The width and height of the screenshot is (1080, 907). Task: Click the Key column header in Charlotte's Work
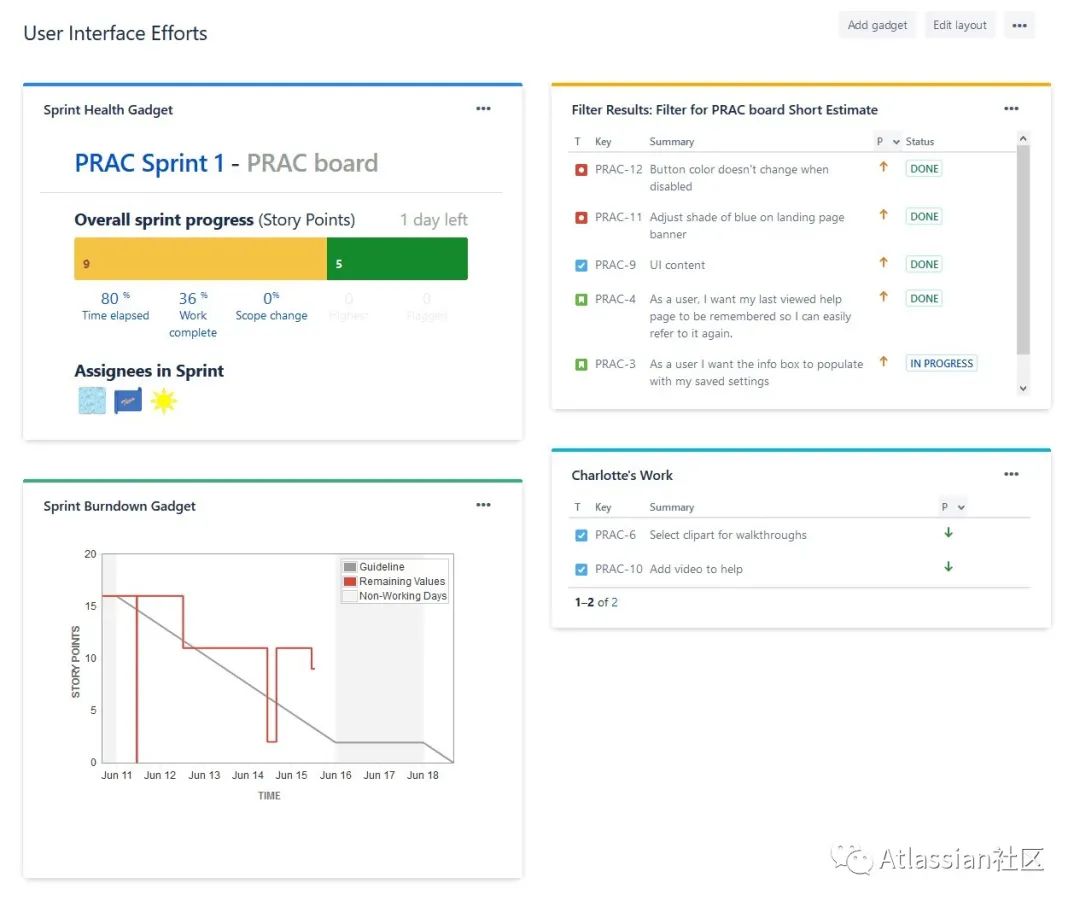point(603,507)
